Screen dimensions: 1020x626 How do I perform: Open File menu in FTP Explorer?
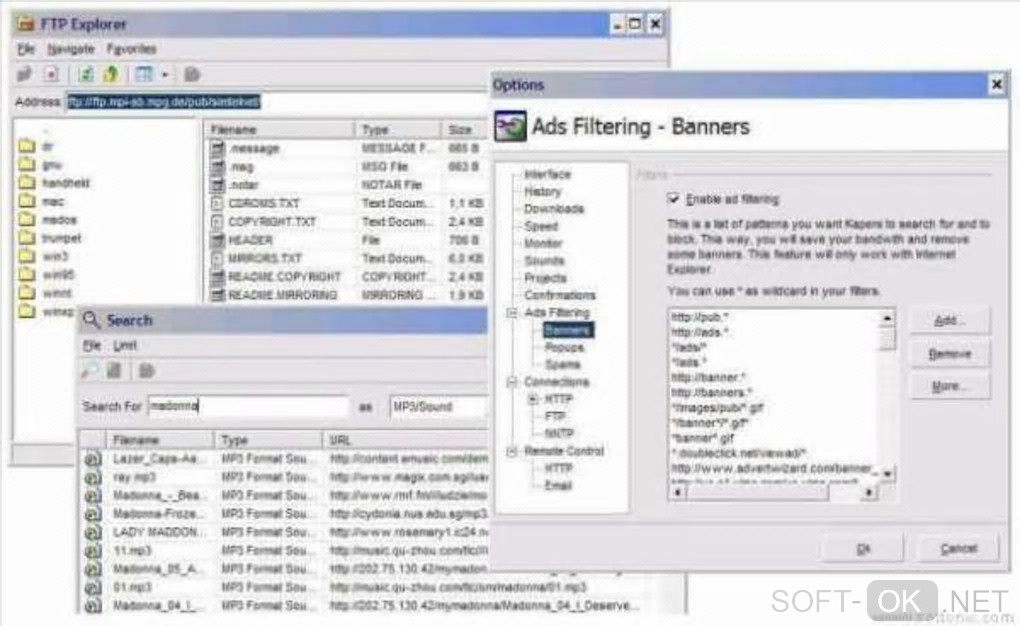[25, 49]
